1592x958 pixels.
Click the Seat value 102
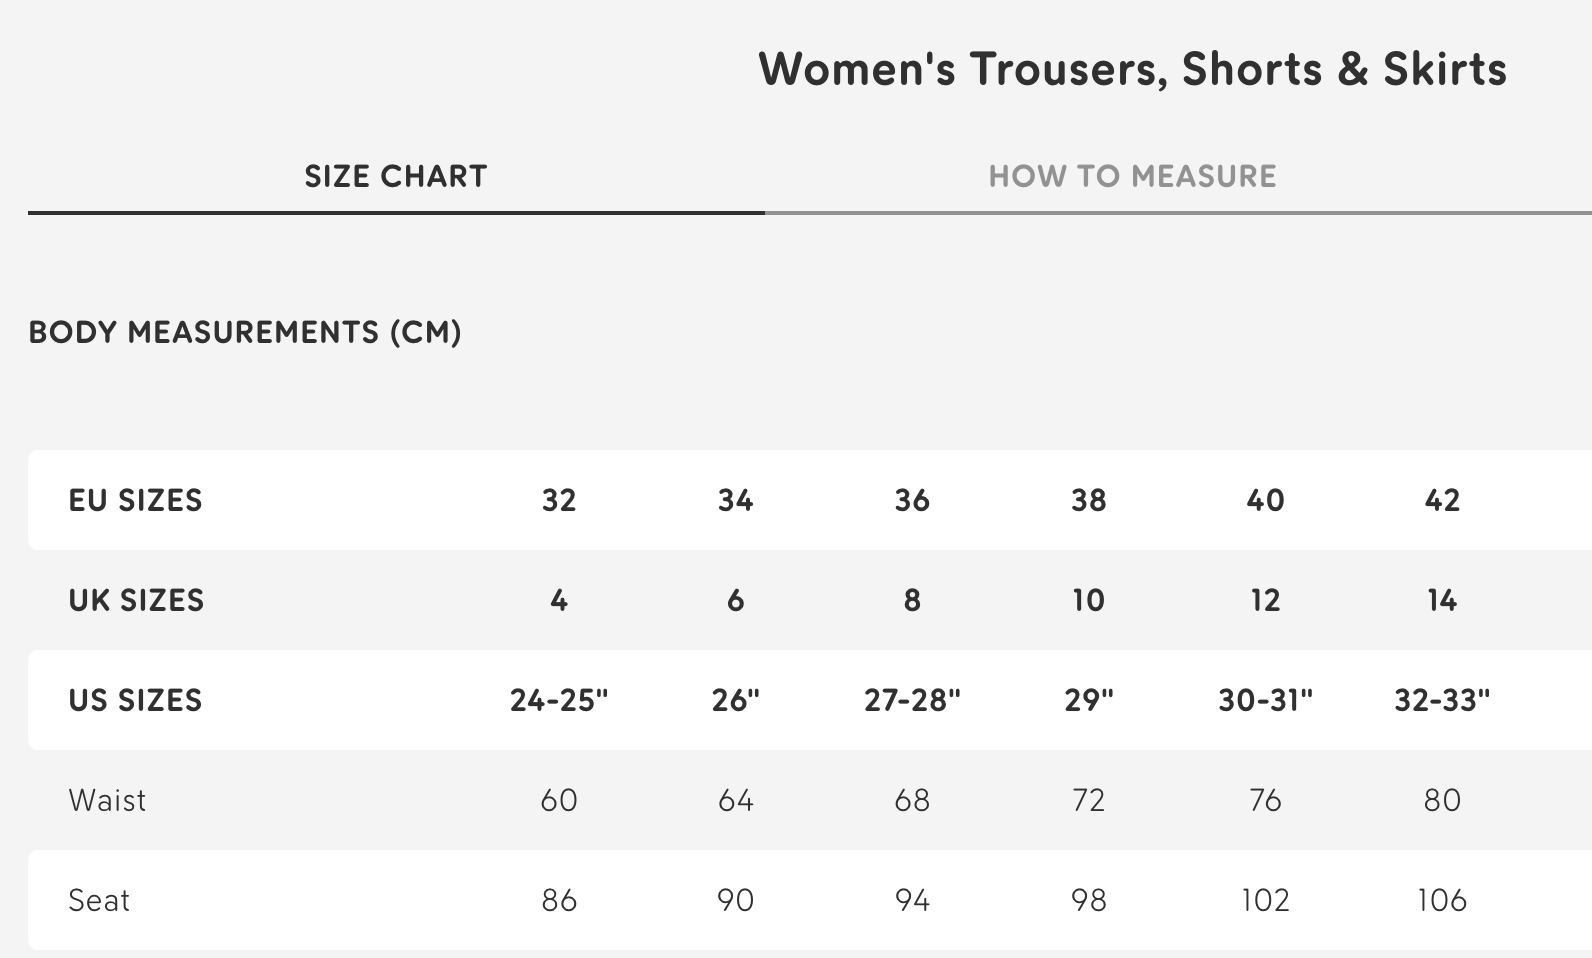1265,900
